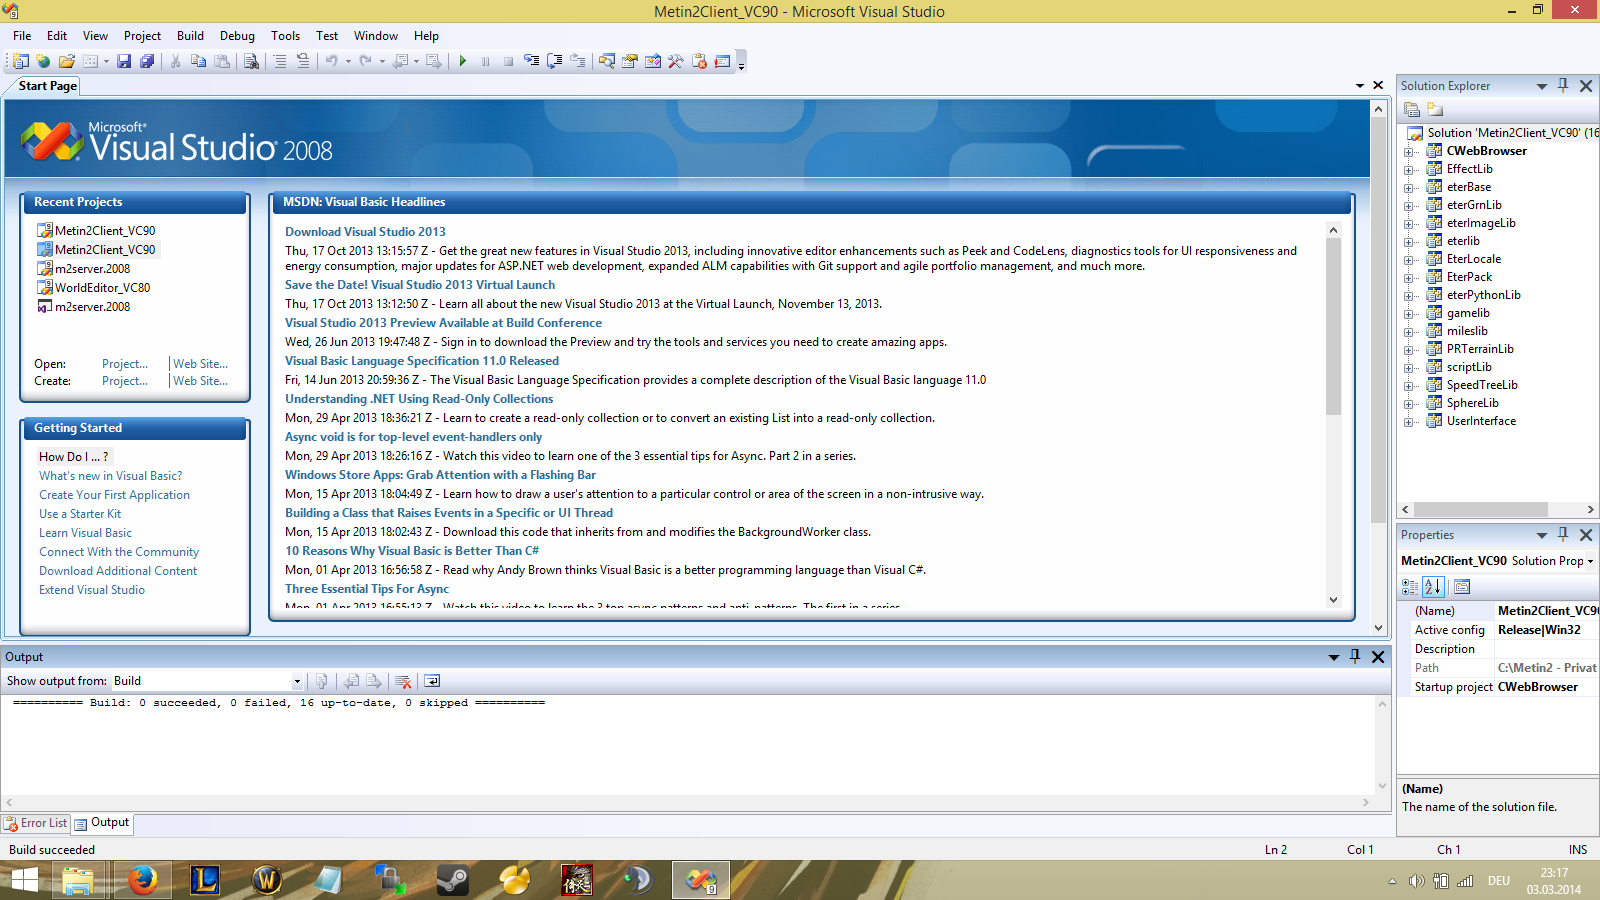Open Download Visual Studio 2013 headline

[365, 232]
